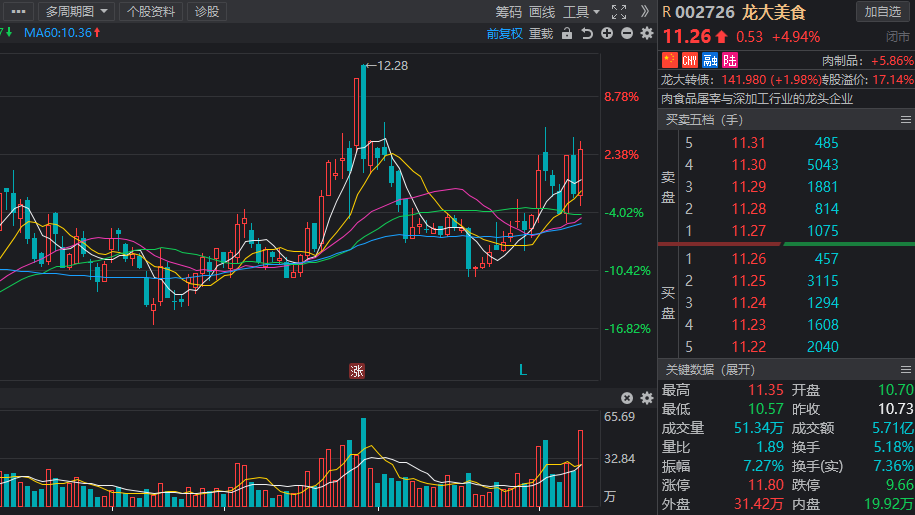Open volume panel settings gear
The width and height of the screenshot is (915, 515).
click(x=646, y=398)
